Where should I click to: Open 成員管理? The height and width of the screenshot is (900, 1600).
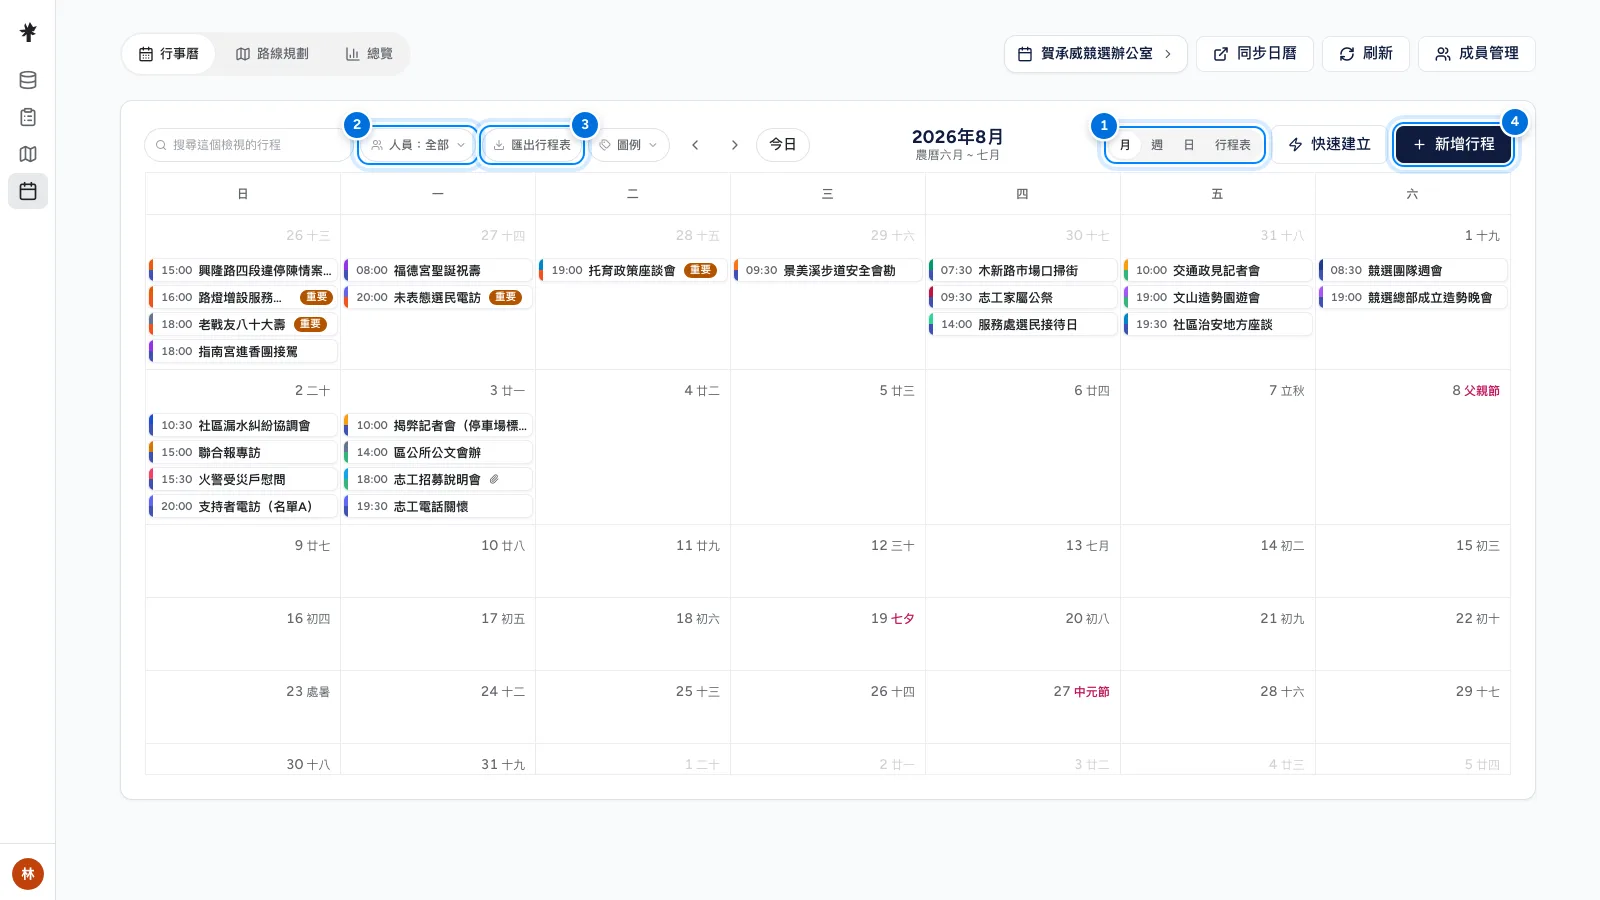coord(1477,54)
